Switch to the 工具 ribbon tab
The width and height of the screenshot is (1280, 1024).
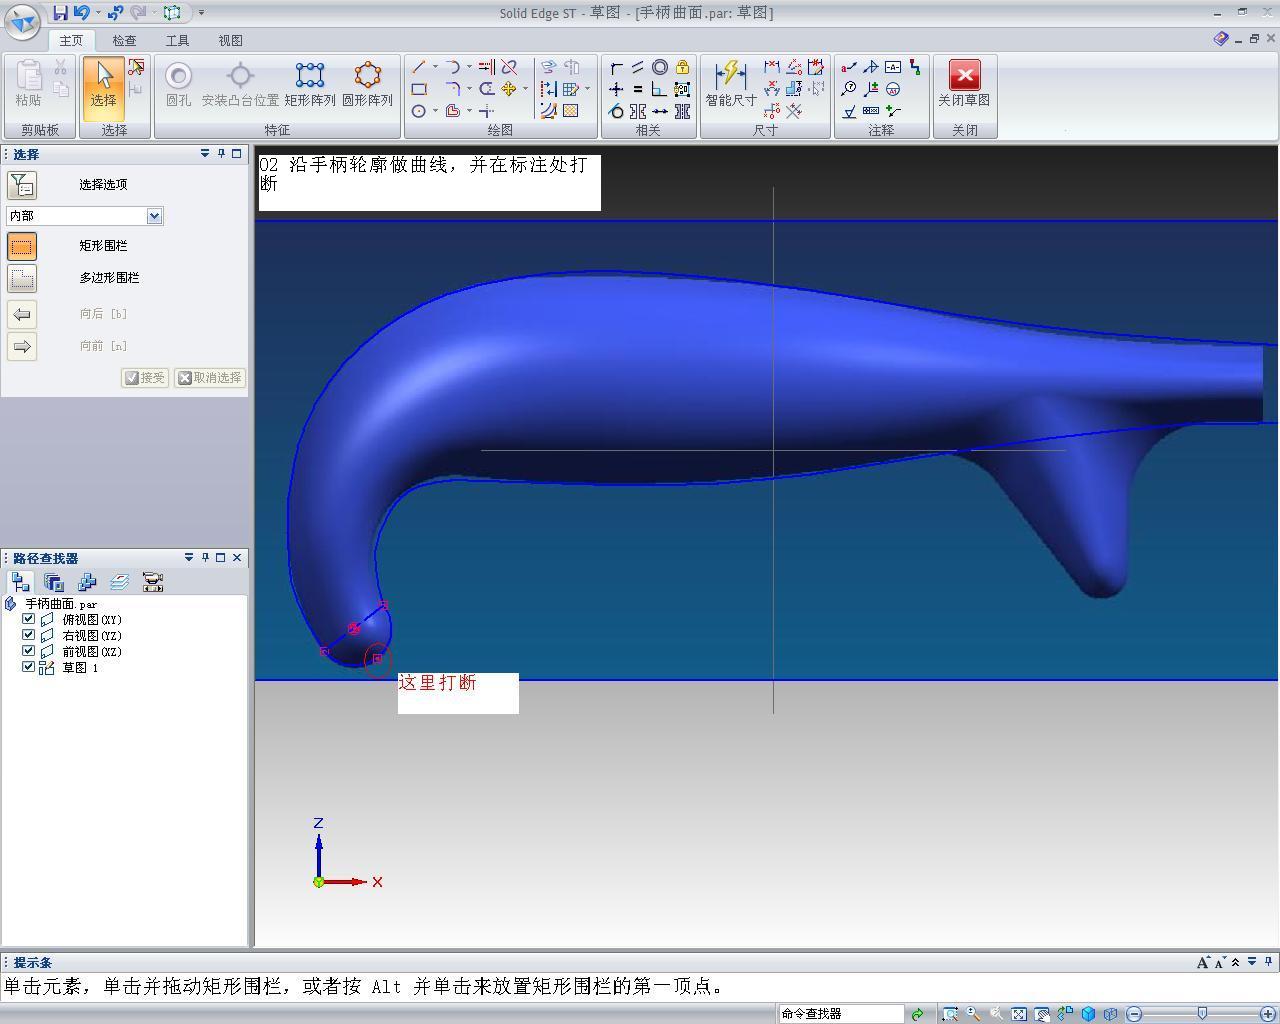177,40
